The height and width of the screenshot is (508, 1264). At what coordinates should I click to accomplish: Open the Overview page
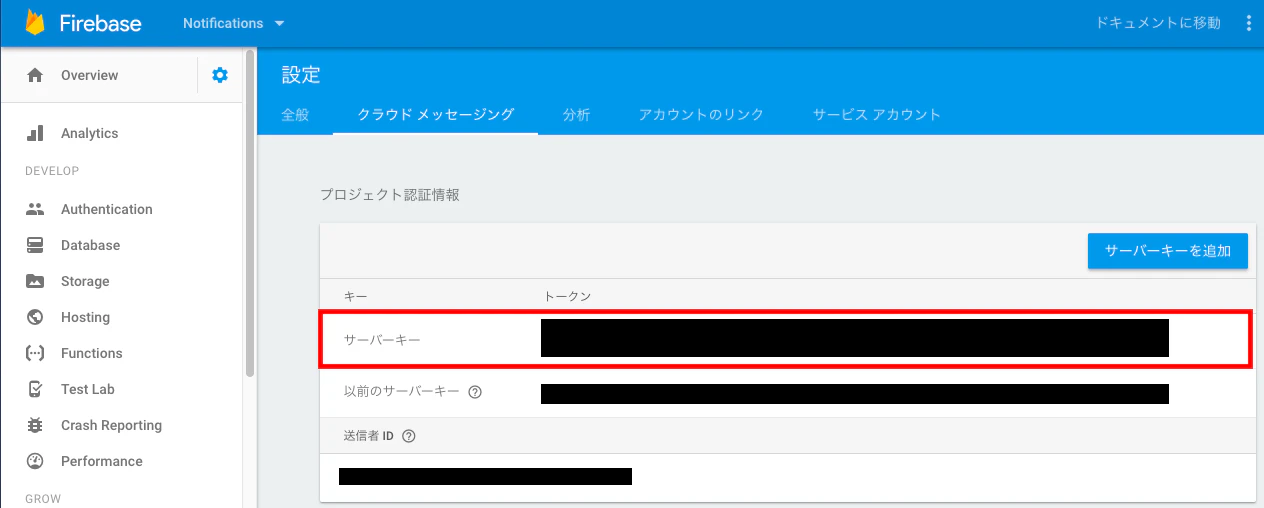point(89,75)
